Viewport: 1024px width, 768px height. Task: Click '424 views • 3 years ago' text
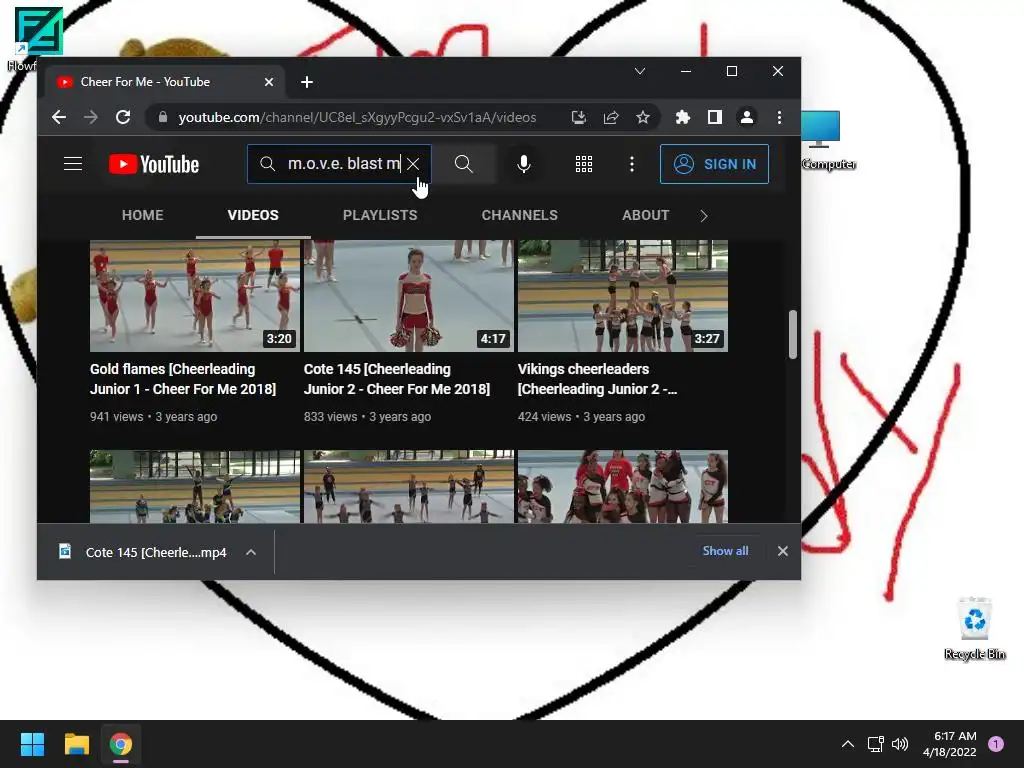(581, 417)
